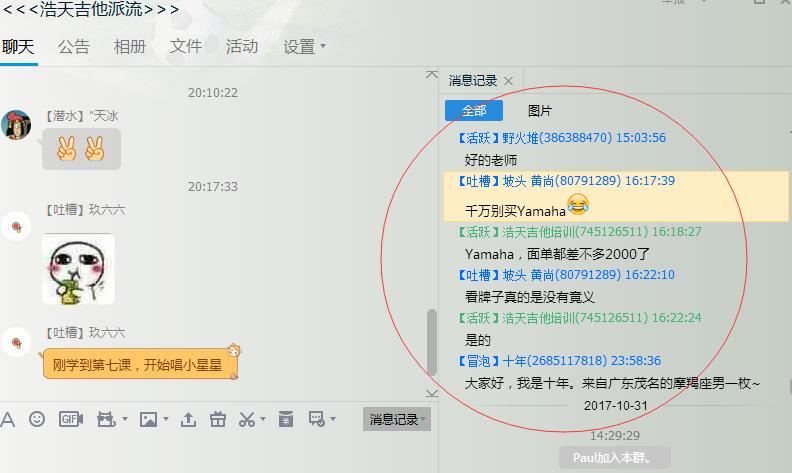The width and height of the screenshot is (792, 473).
Task: Close the 消息记录 panel tab
Action: click(509, 81)
